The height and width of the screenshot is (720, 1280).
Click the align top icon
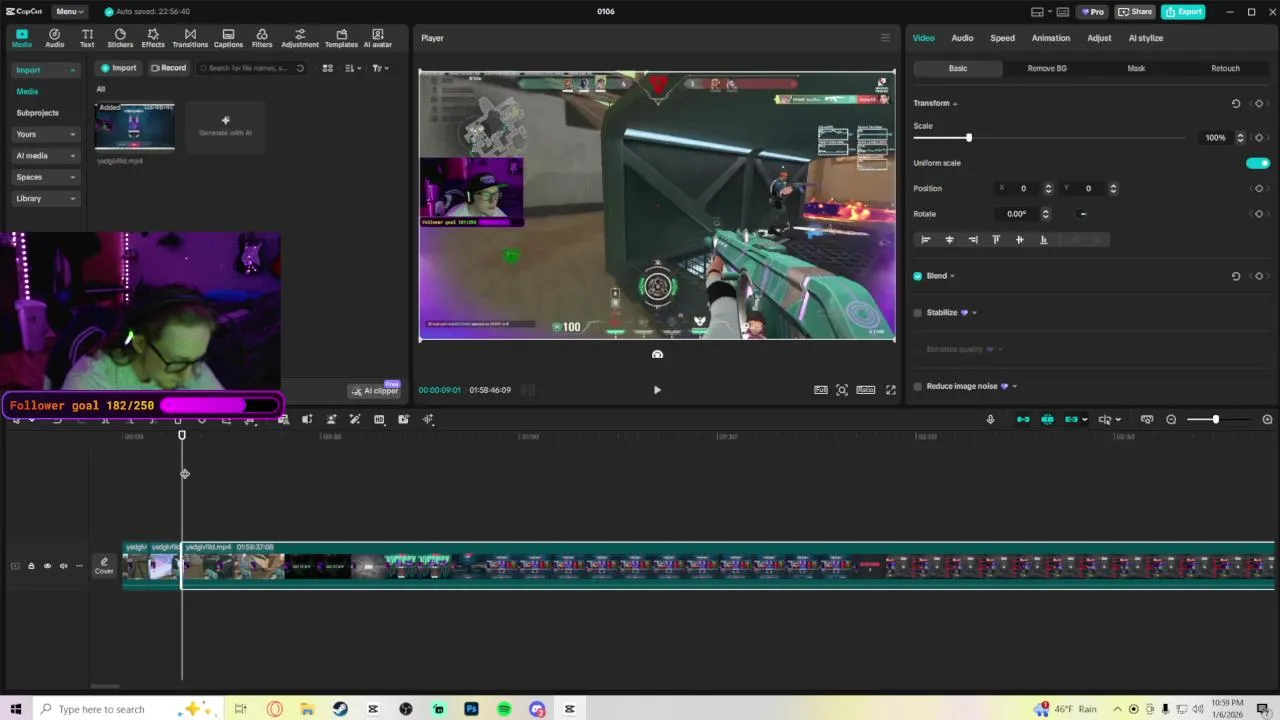tap(996, 240)
